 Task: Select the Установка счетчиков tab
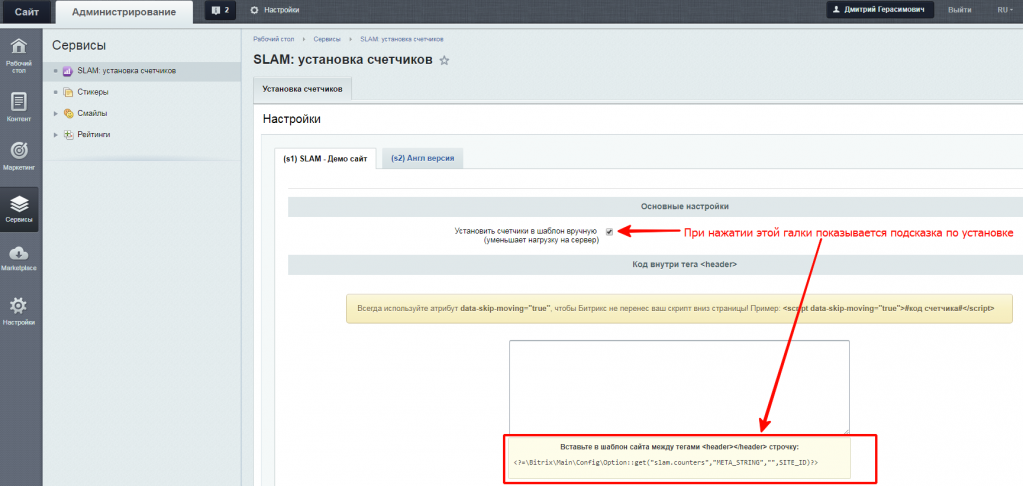pos(302,89)
